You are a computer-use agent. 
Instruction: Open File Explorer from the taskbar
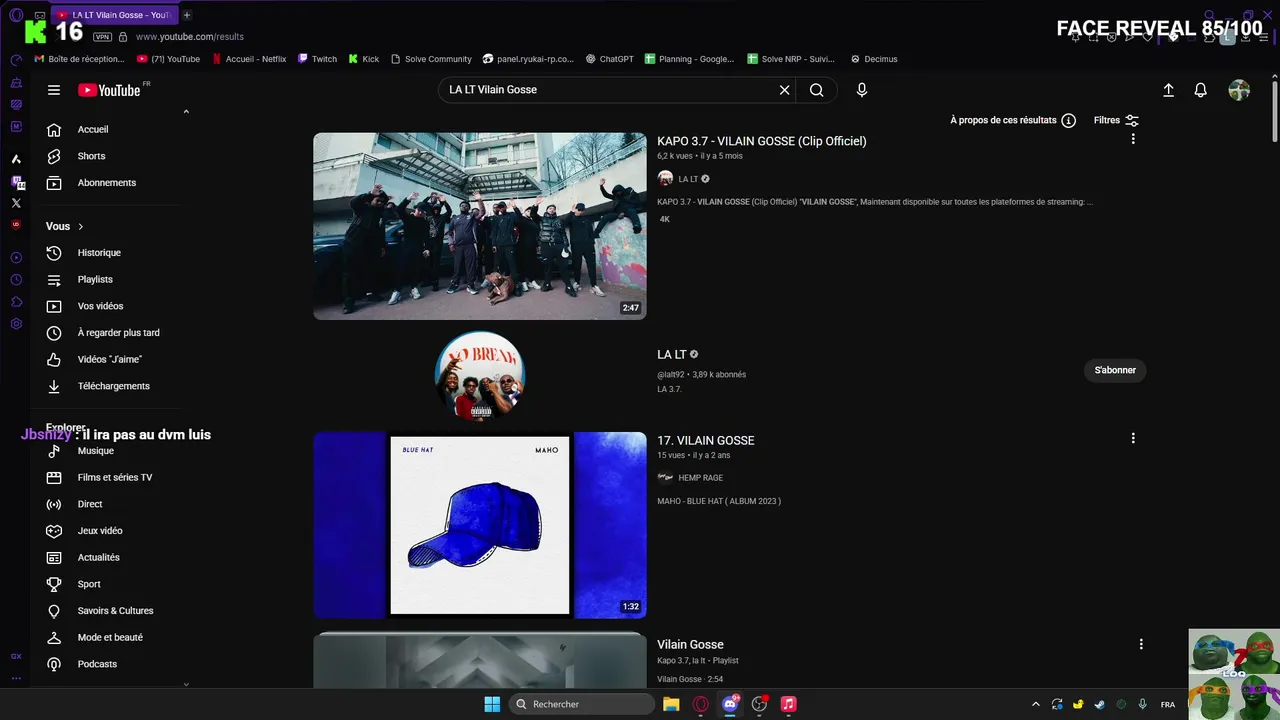(x=671, y=704)
